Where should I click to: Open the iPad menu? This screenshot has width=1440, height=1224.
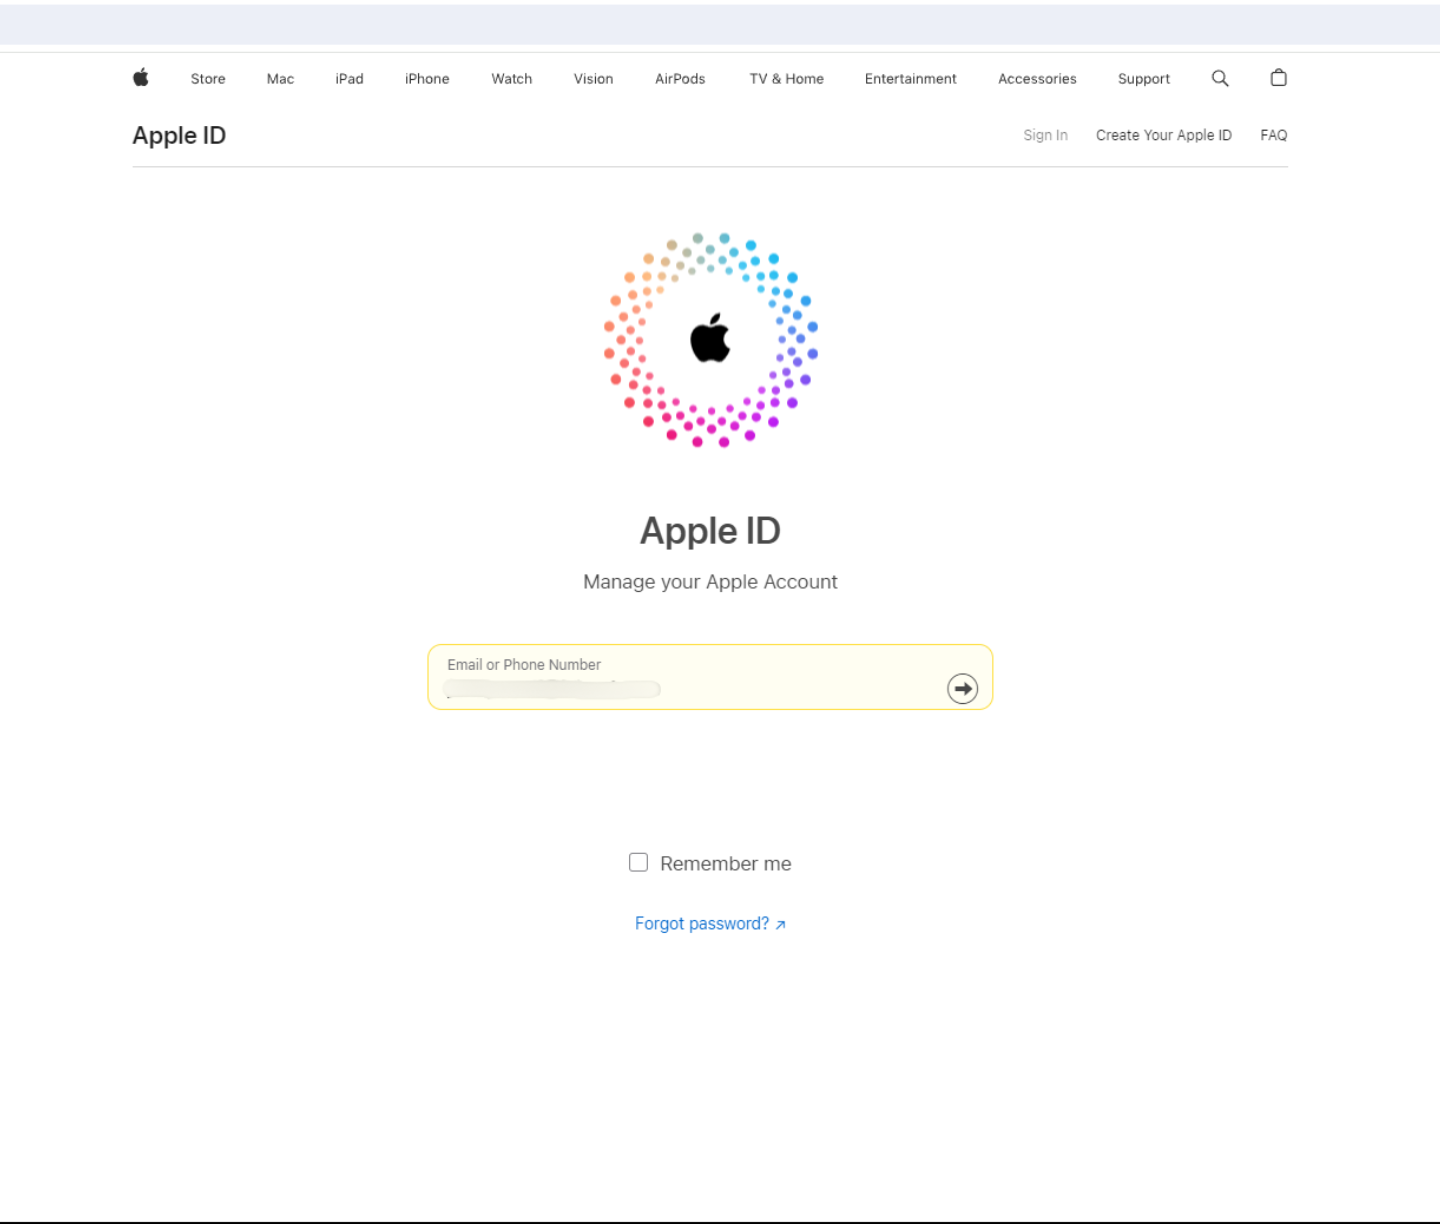click(349, 79)
